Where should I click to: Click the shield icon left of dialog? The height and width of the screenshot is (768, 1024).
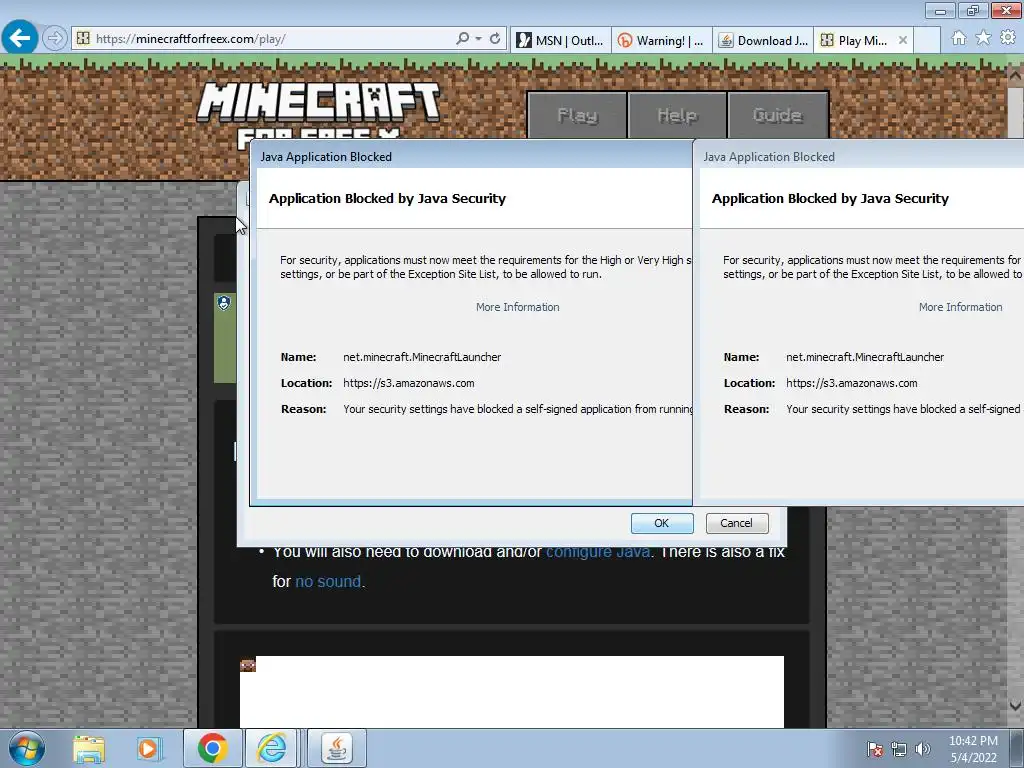pos(224,303)
